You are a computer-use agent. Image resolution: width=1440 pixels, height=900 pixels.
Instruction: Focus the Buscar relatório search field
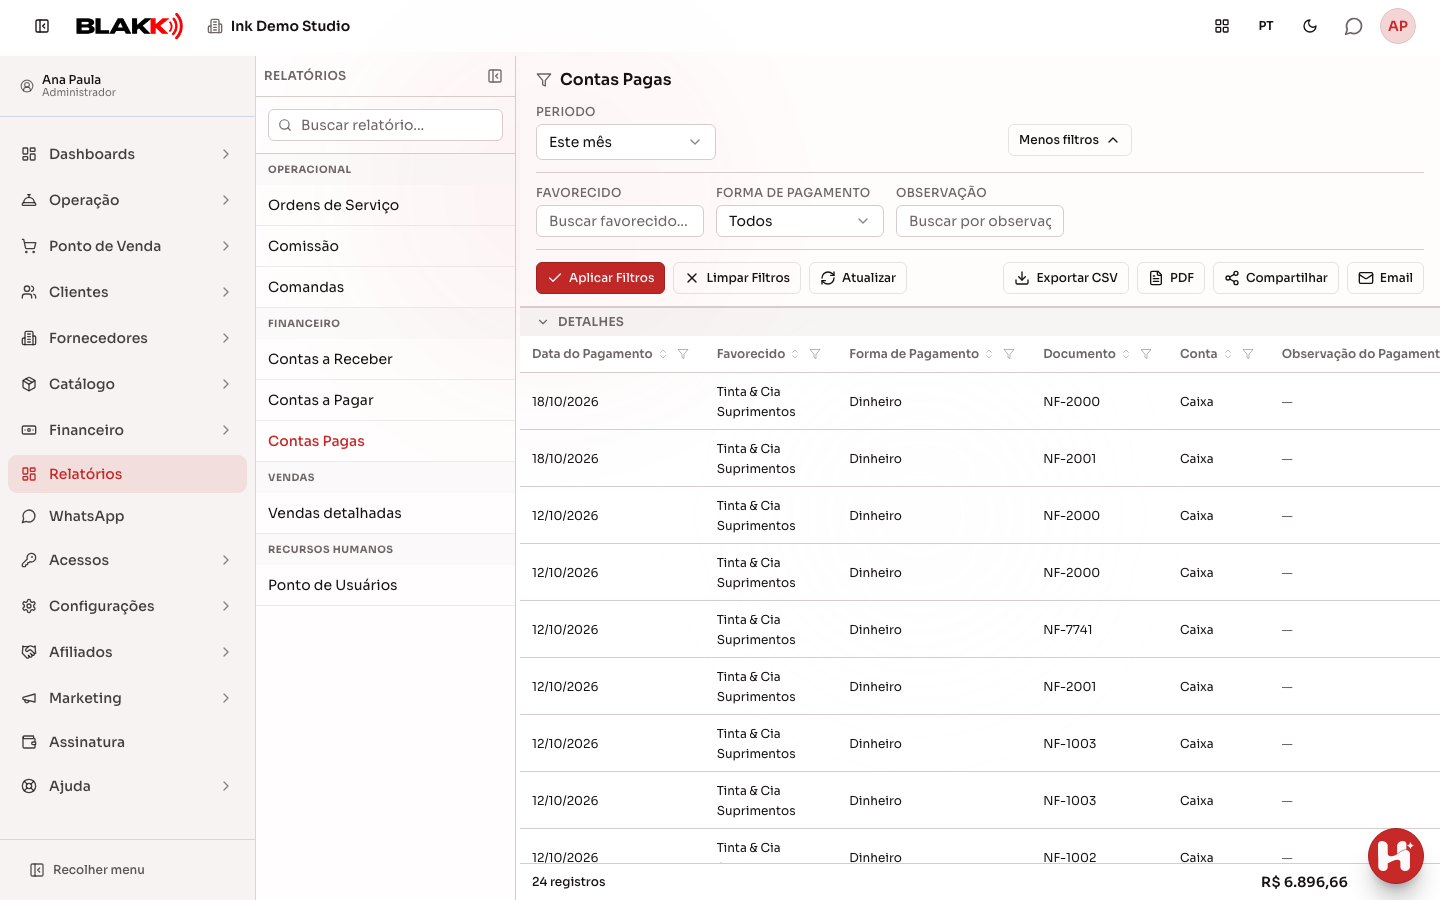(x=386, y=125)
